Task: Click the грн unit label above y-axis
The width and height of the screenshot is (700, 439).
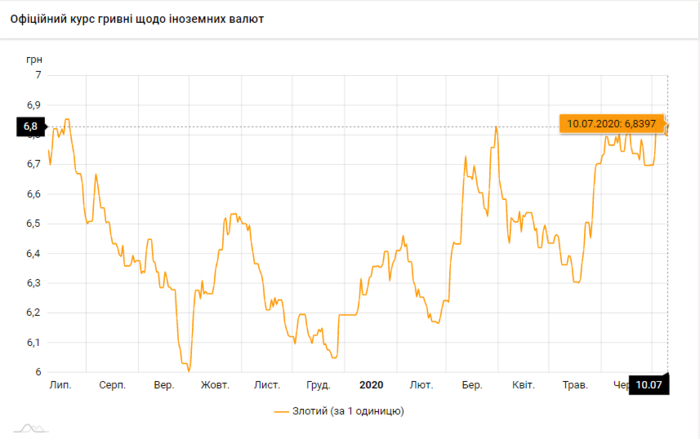Action: pos(34,58)
